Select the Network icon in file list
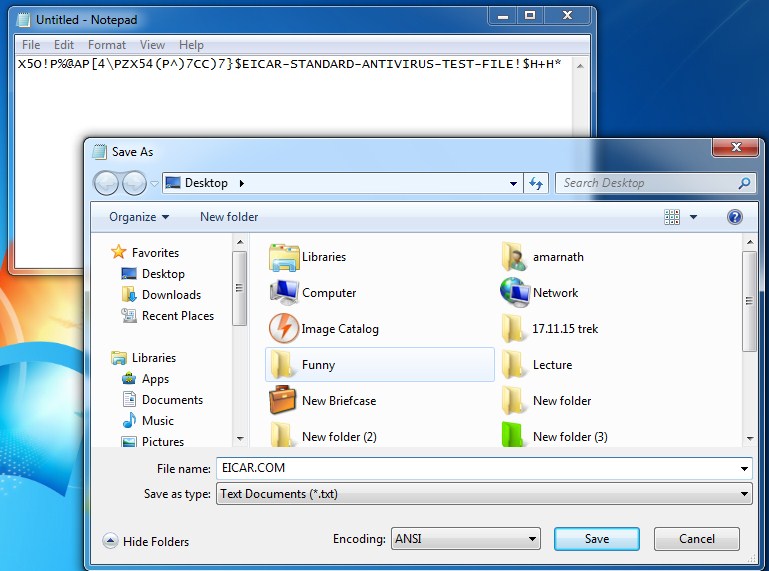The width and height of the screenshot is (769, 571). click(514, 292)
